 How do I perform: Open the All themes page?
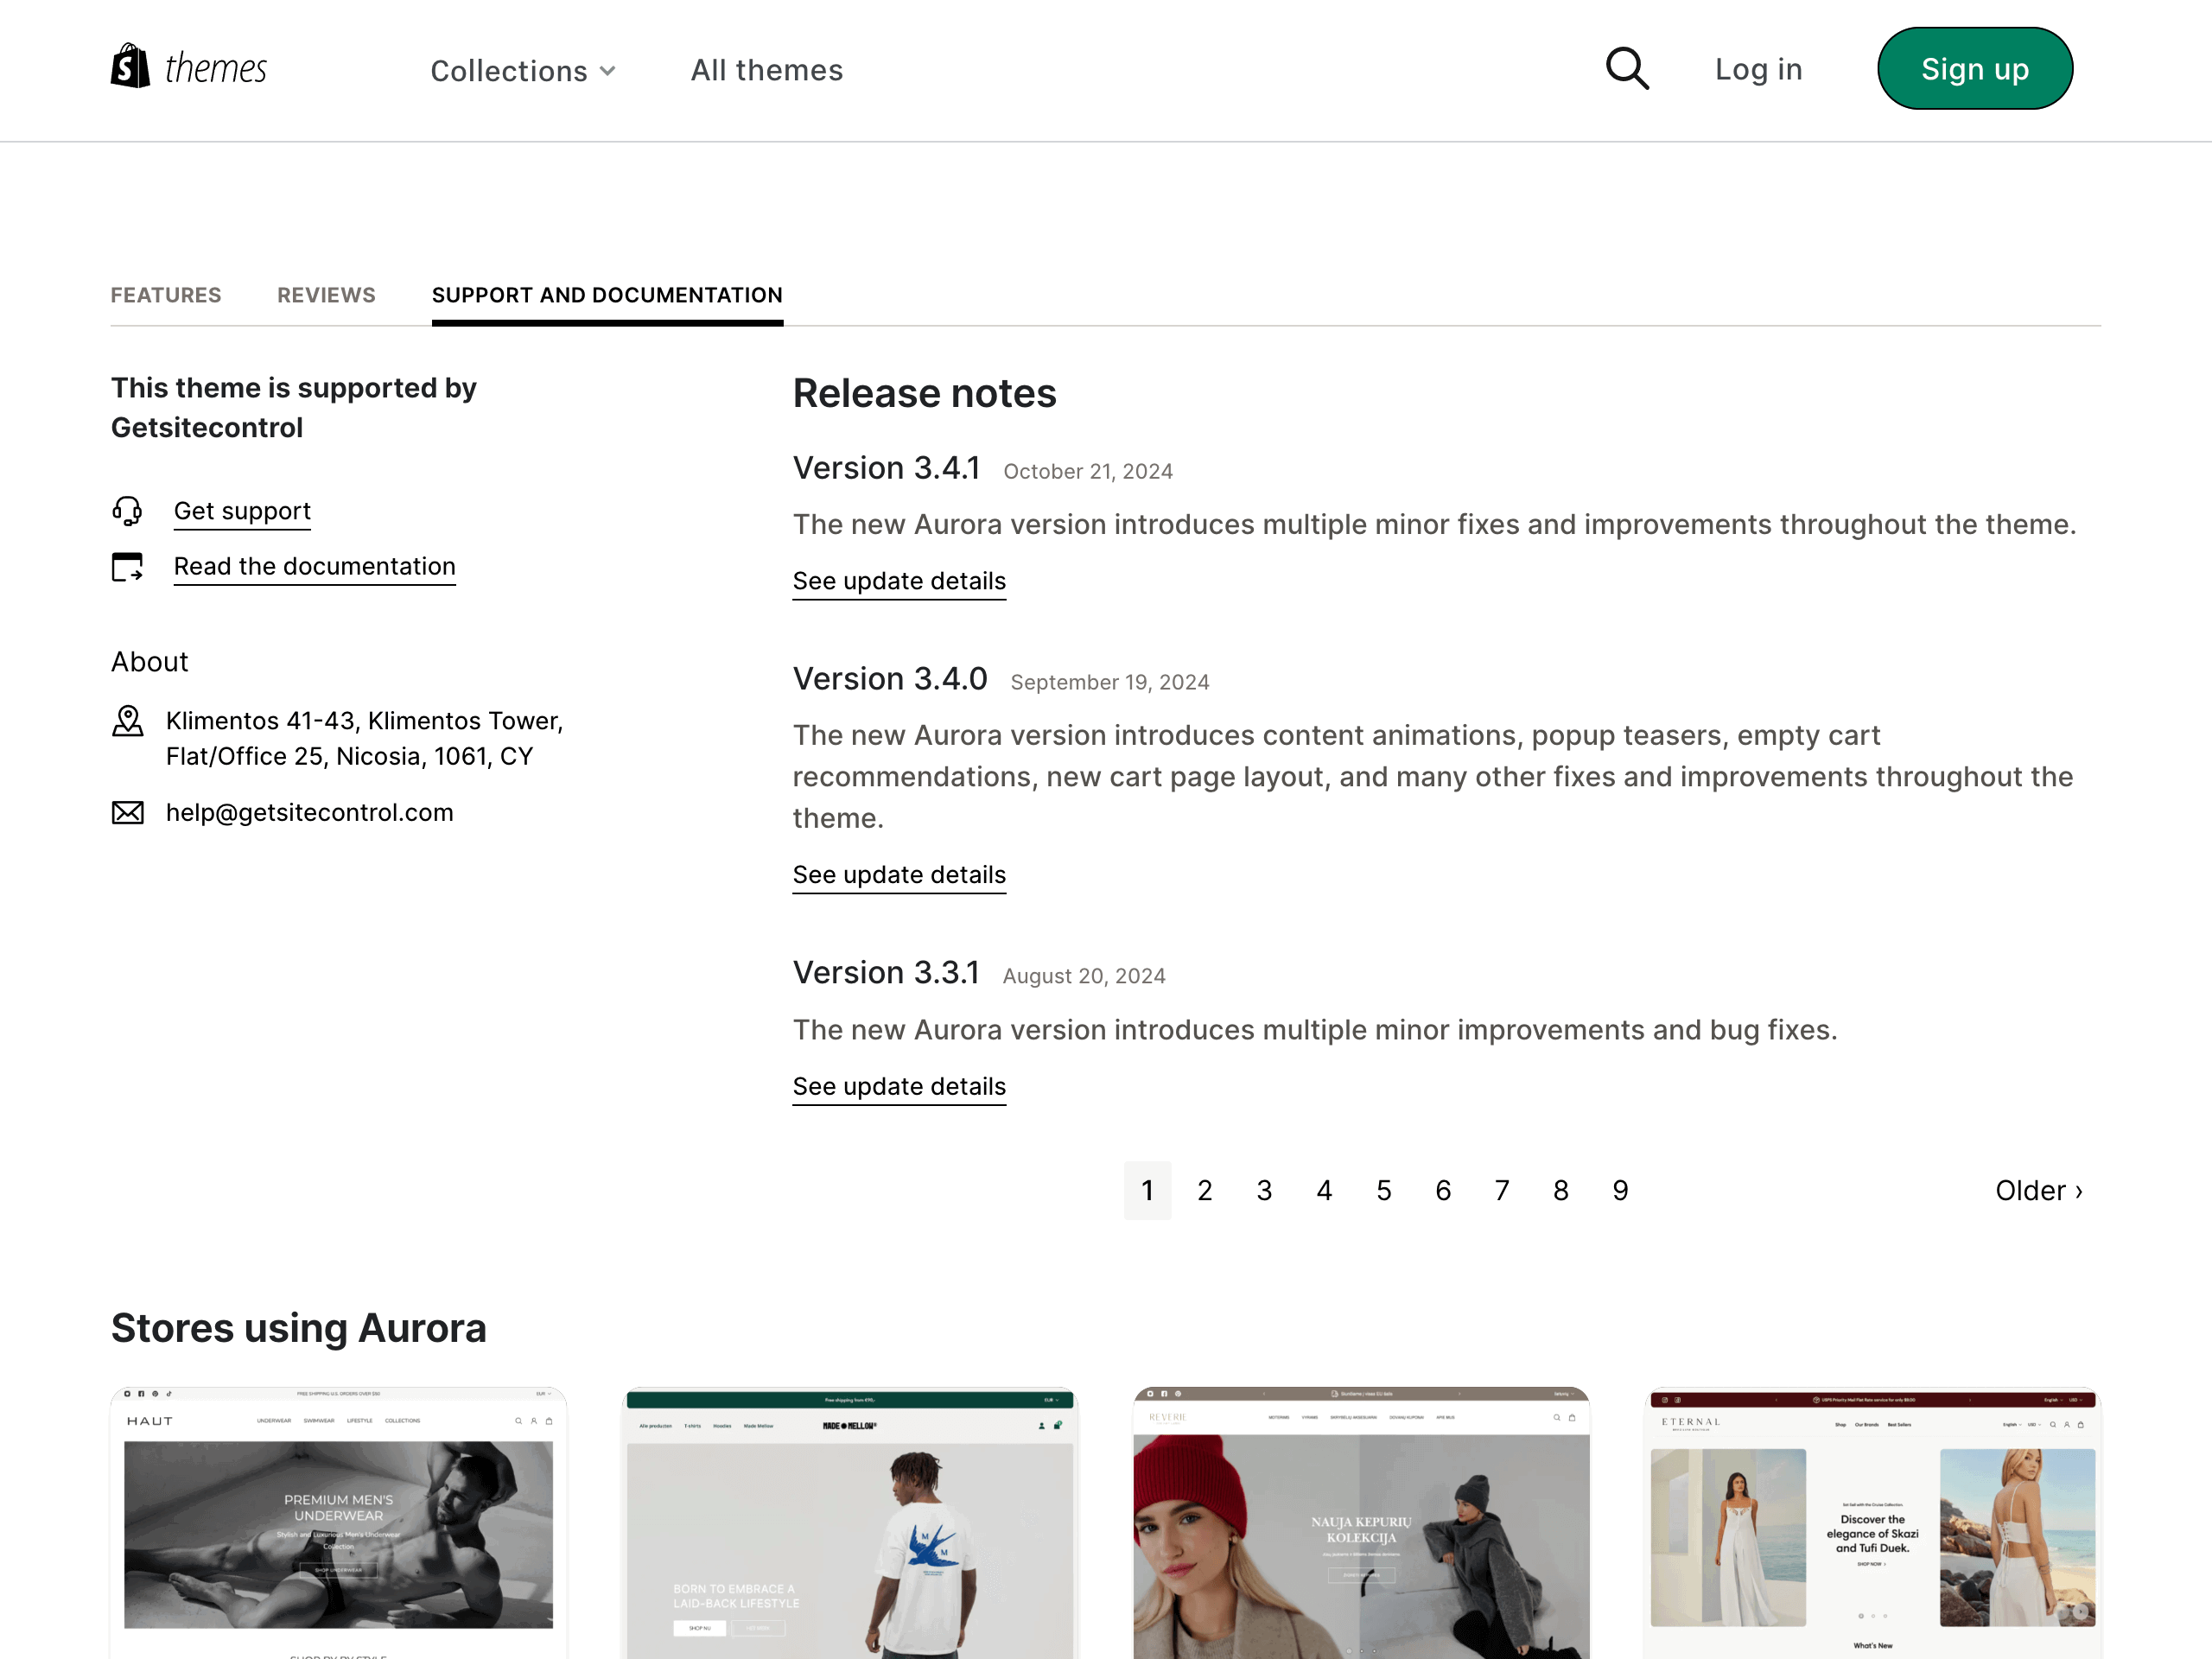point(766,70)
